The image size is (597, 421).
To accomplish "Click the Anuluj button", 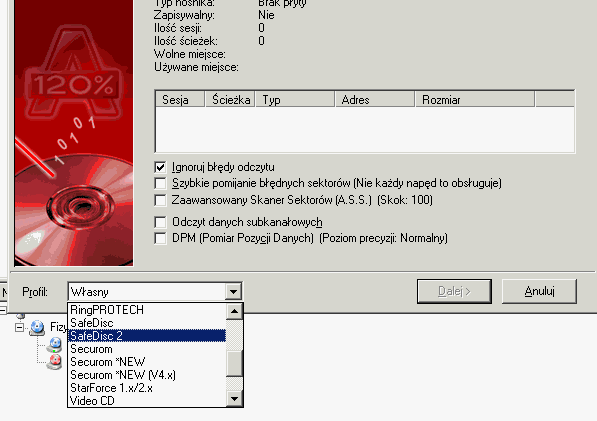I will point(539,291).
